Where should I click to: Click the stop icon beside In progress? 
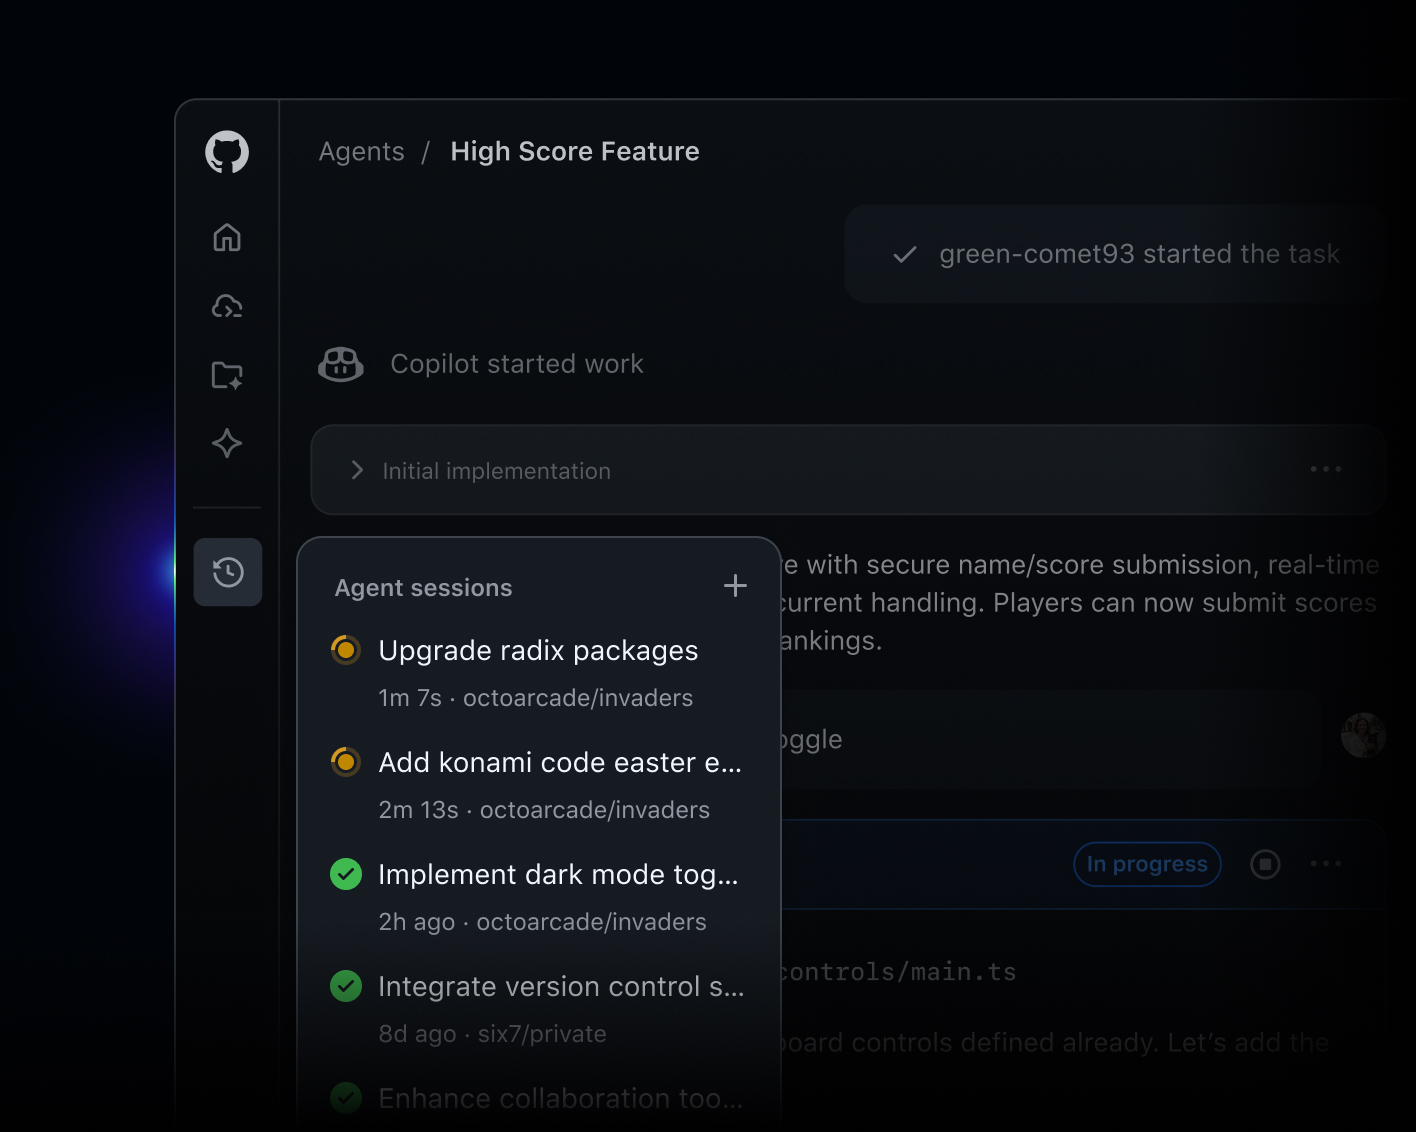coord(1265,864)
